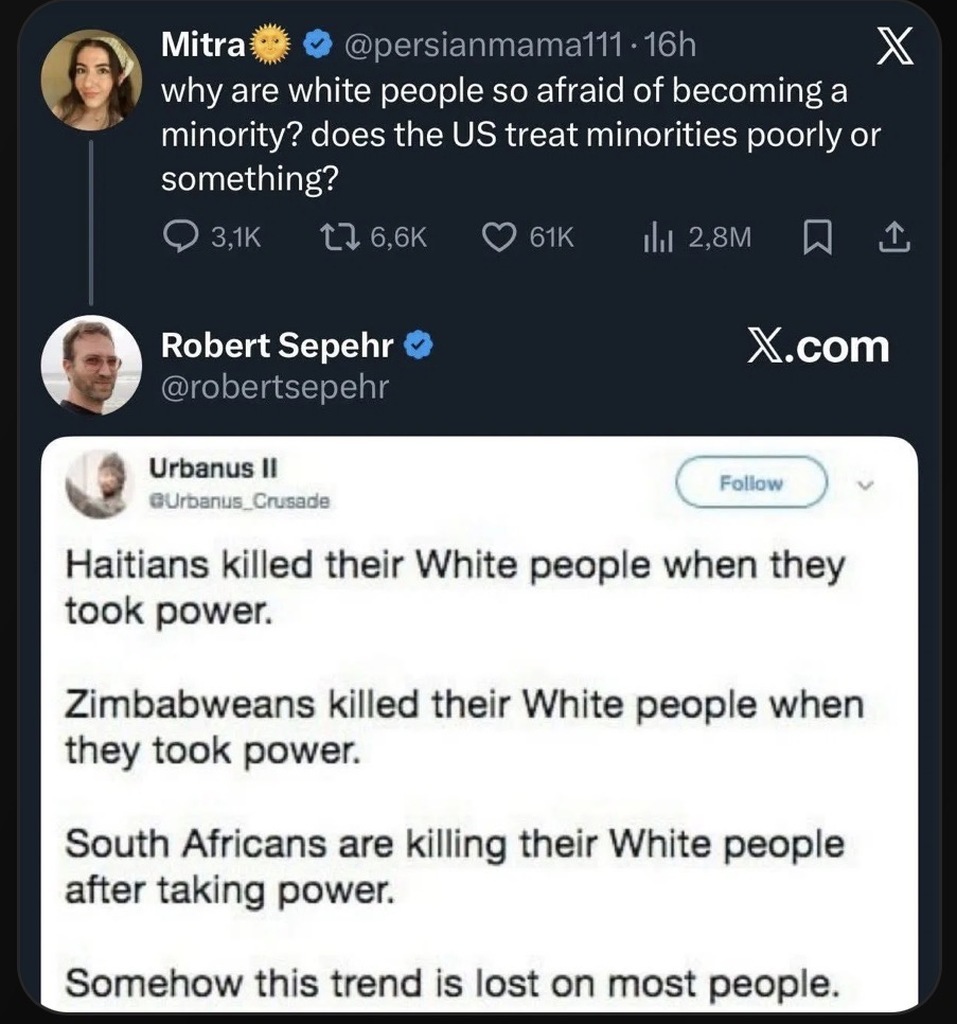Open the @robertsepehr handle link
The width and height of the screenshot is (957, 1024).
274,386
